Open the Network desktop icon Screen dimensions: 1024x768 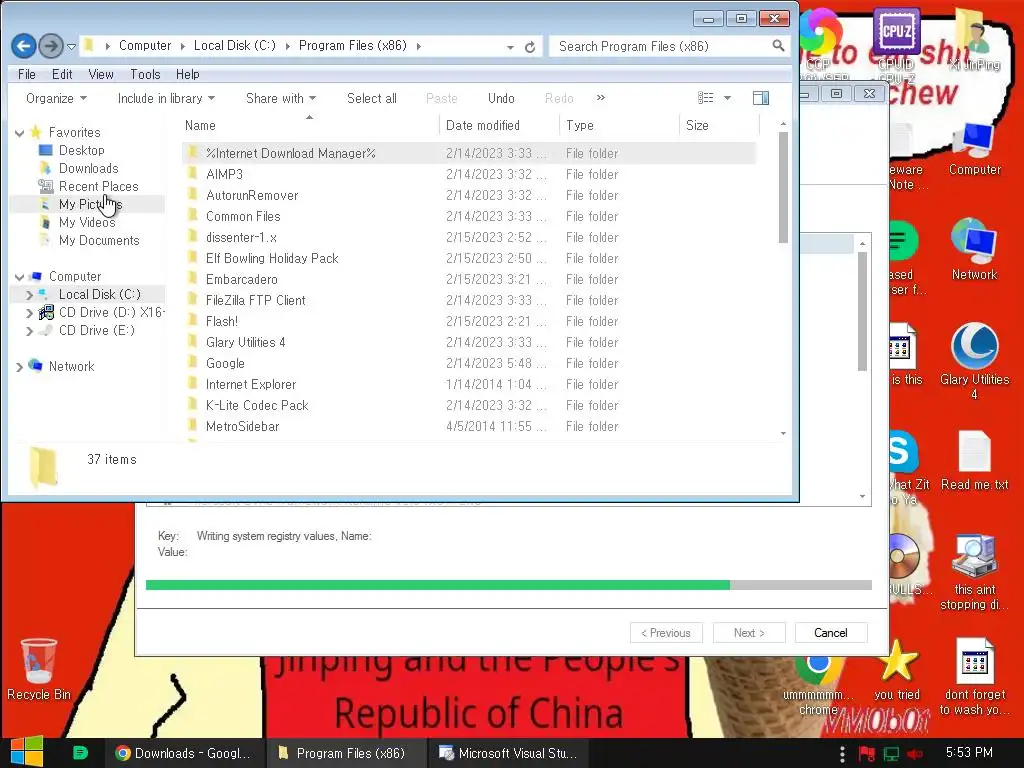974,250
